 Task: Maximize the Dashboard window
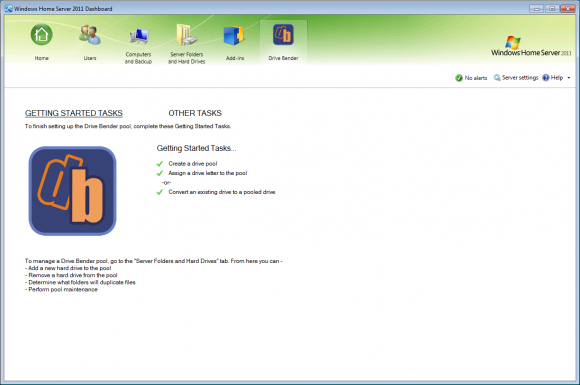coord(552,9)
